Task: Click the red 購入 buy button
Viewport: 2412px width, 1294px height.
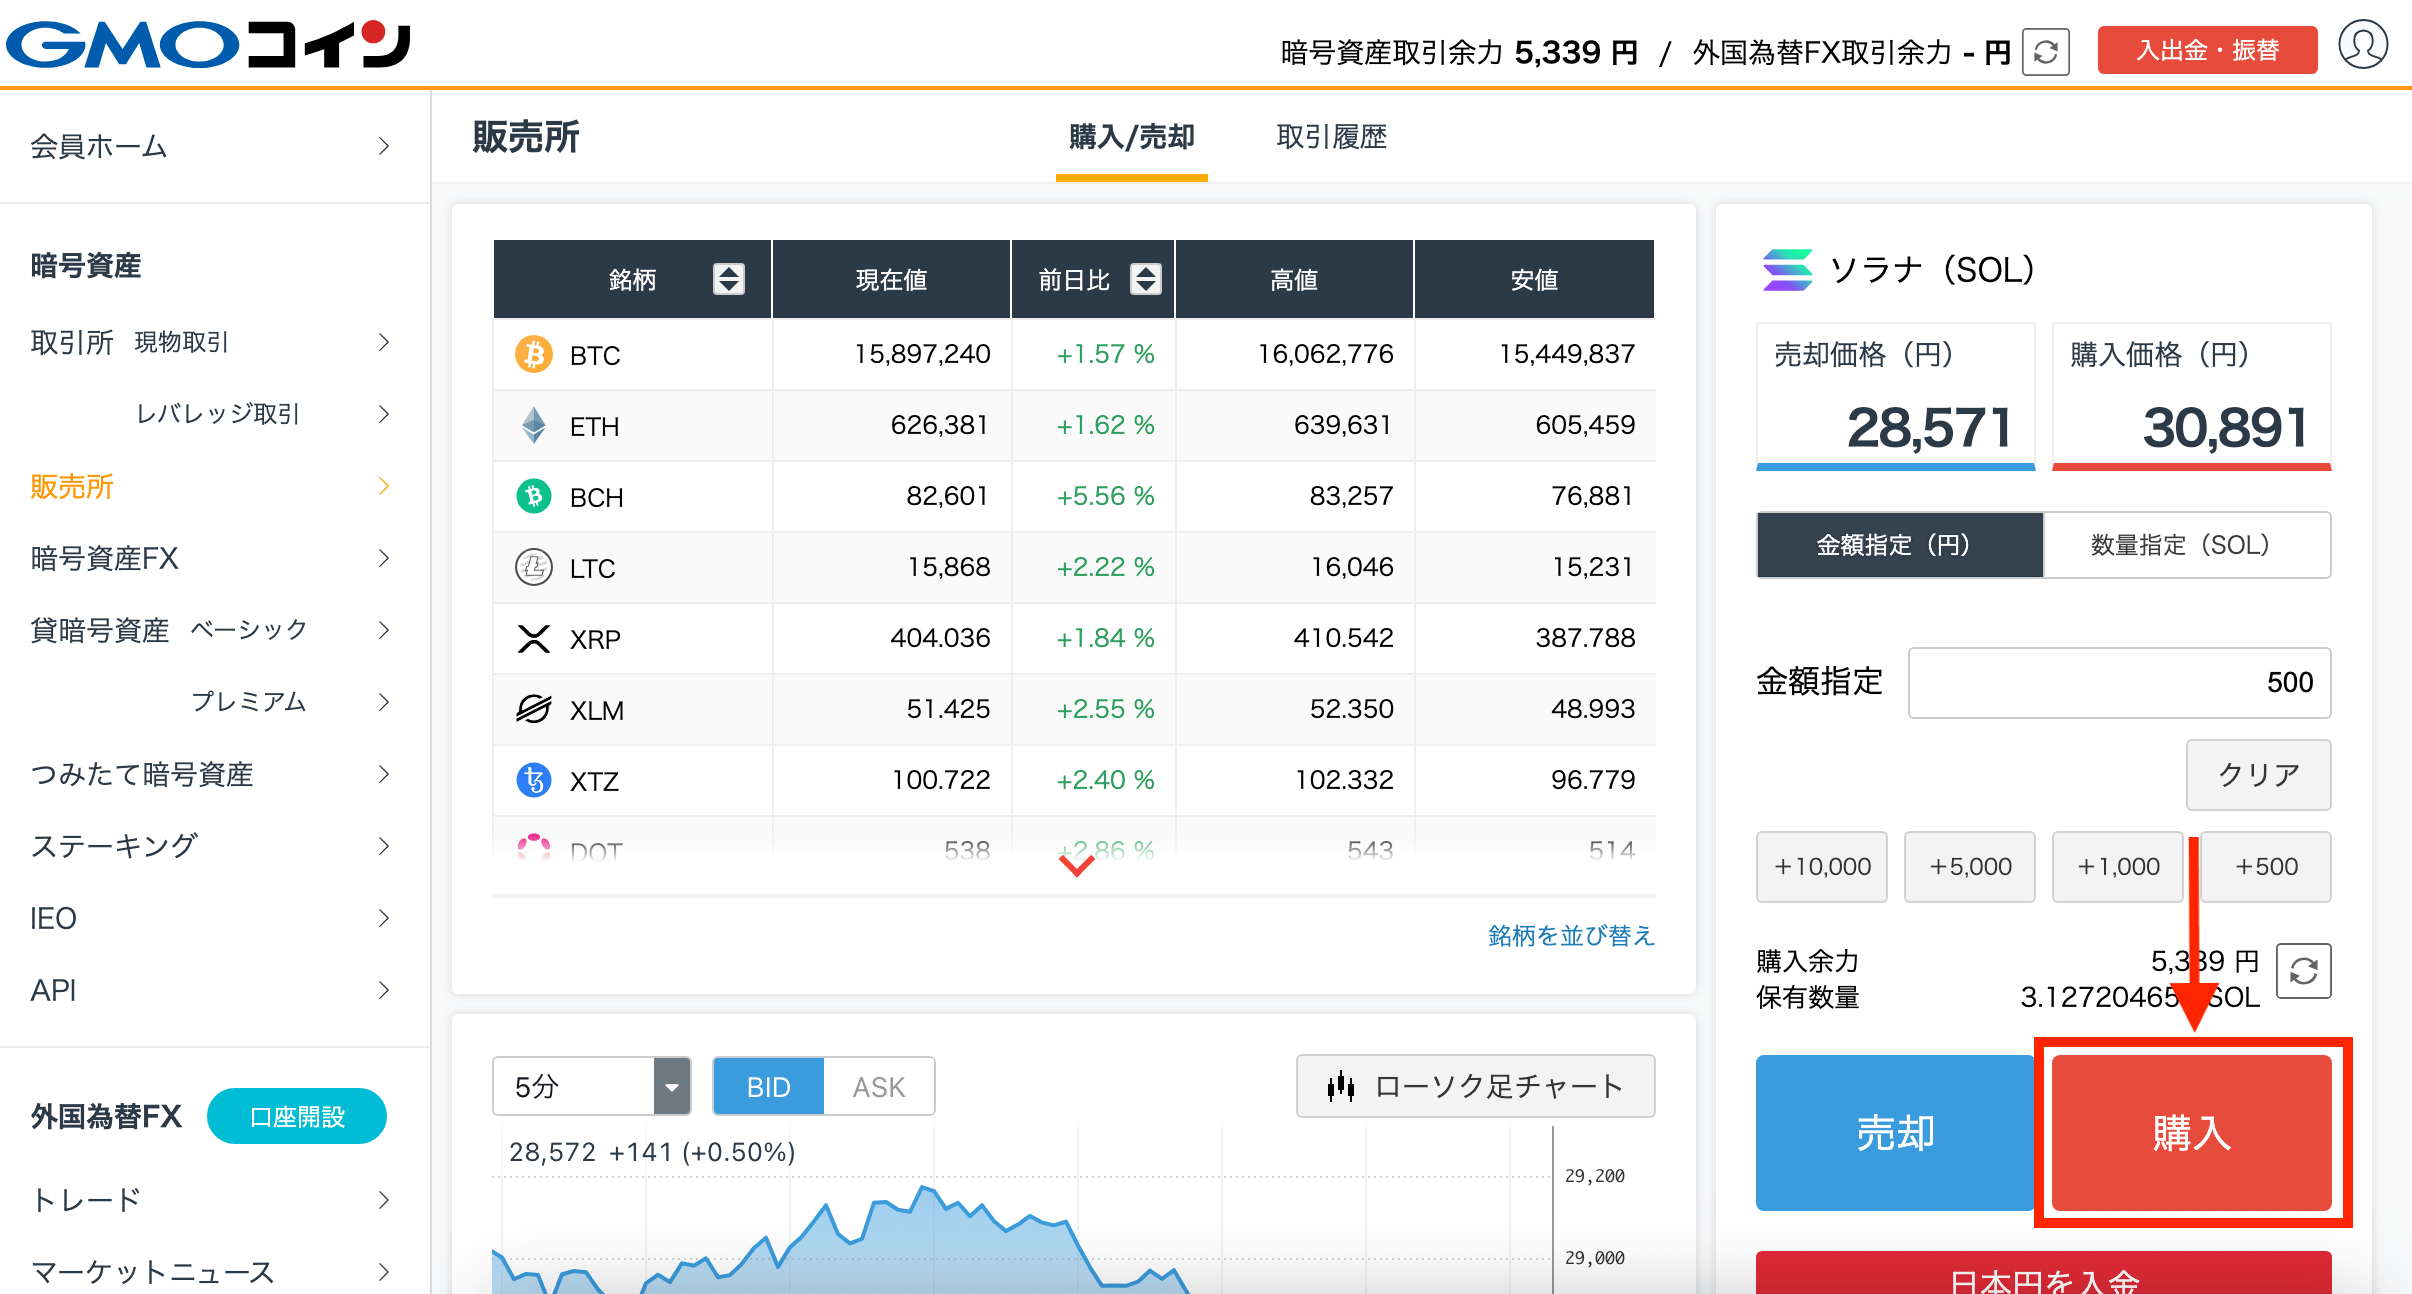Action: 2192,1133
